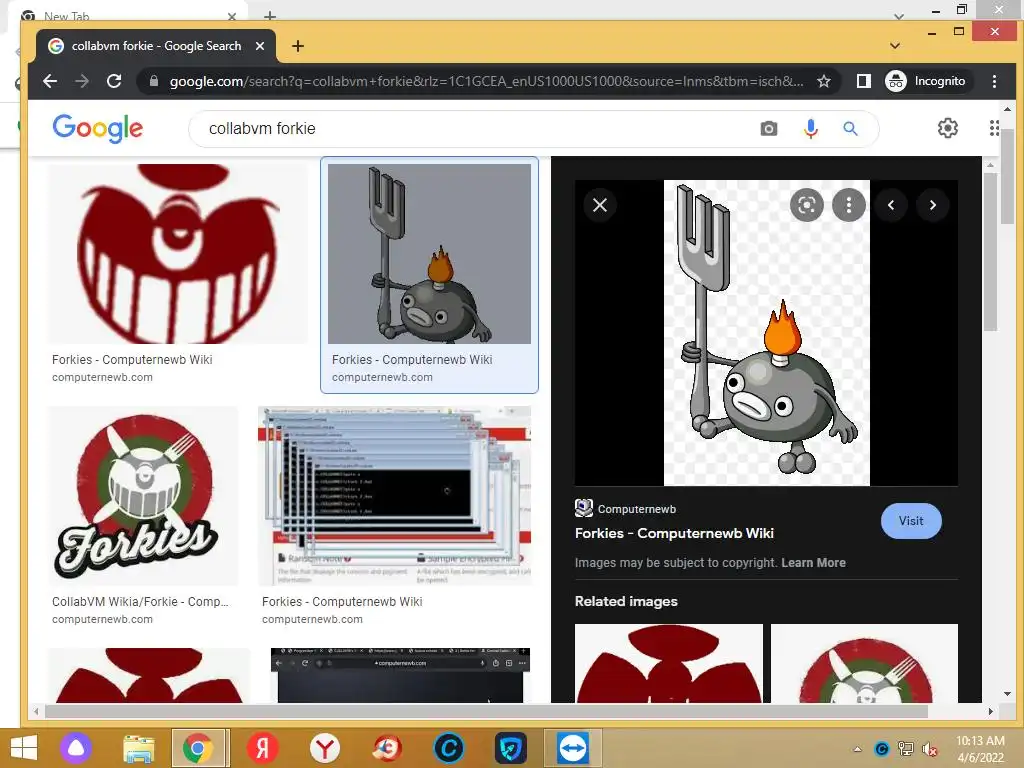This screenshot has width=1024, height=768.
Task: Bookmark this page with the star icon
Action: coord(824,81)
